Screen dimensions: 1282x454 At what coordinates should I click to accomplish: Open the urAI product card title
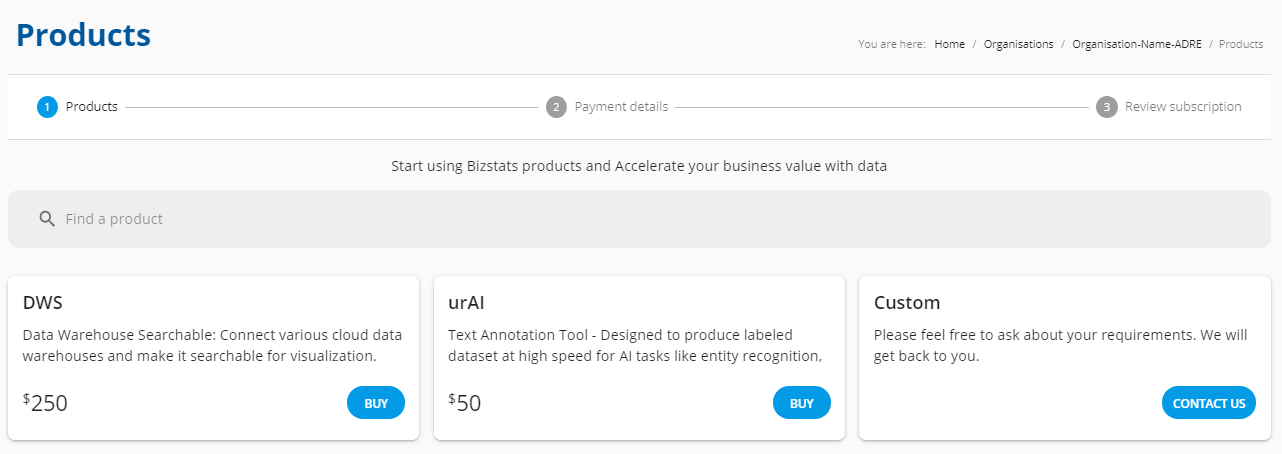[x=466, y=303]
